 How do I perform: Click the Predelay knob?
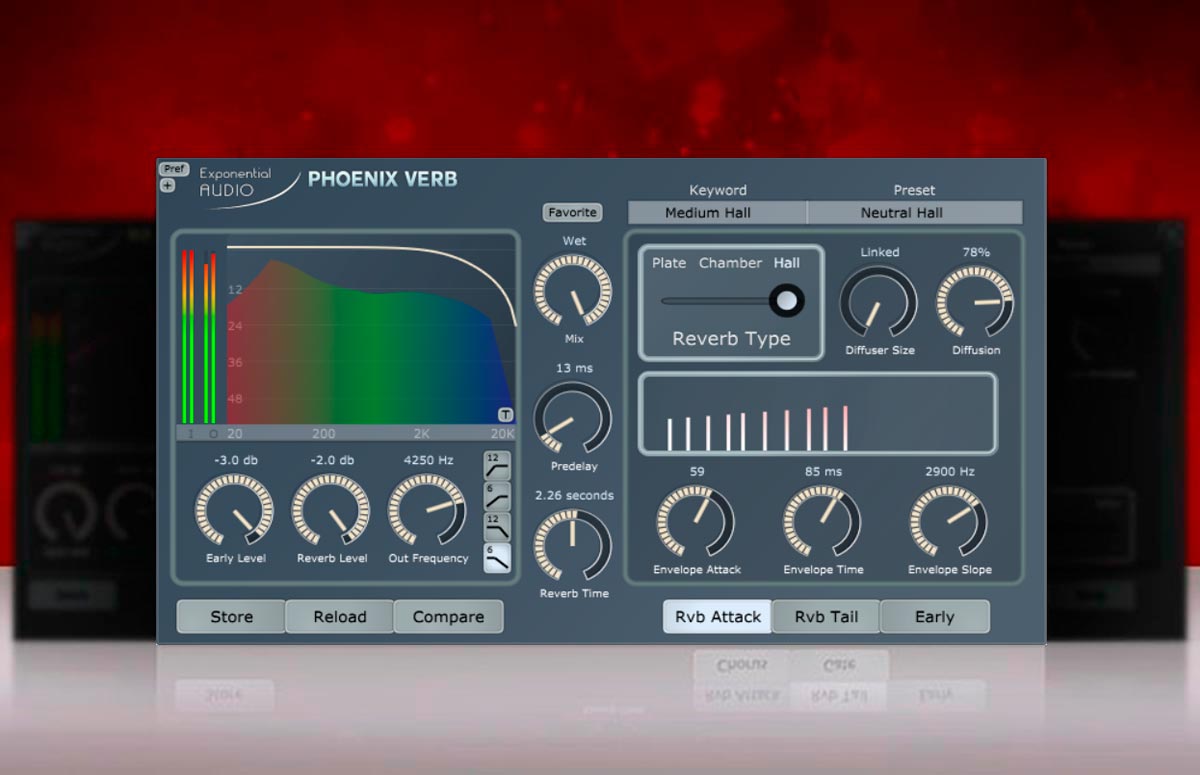(573, 418)
